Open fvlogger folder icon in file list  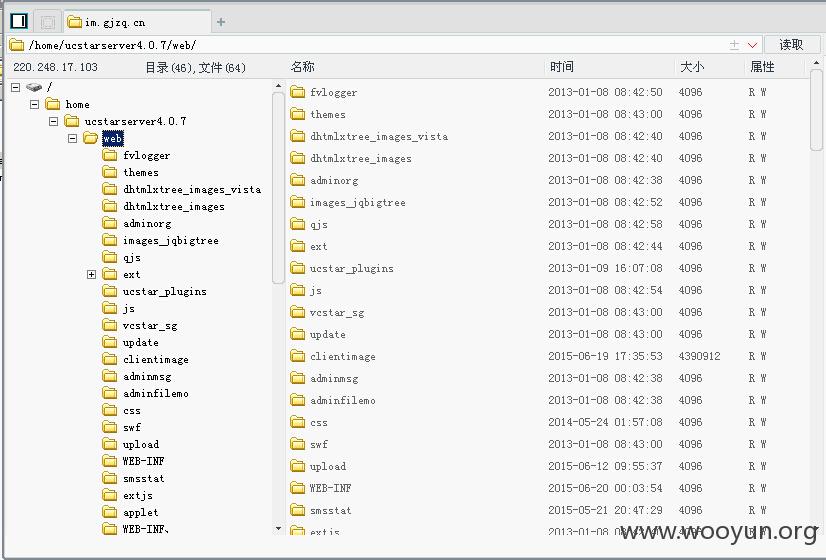tap(298, 92)
